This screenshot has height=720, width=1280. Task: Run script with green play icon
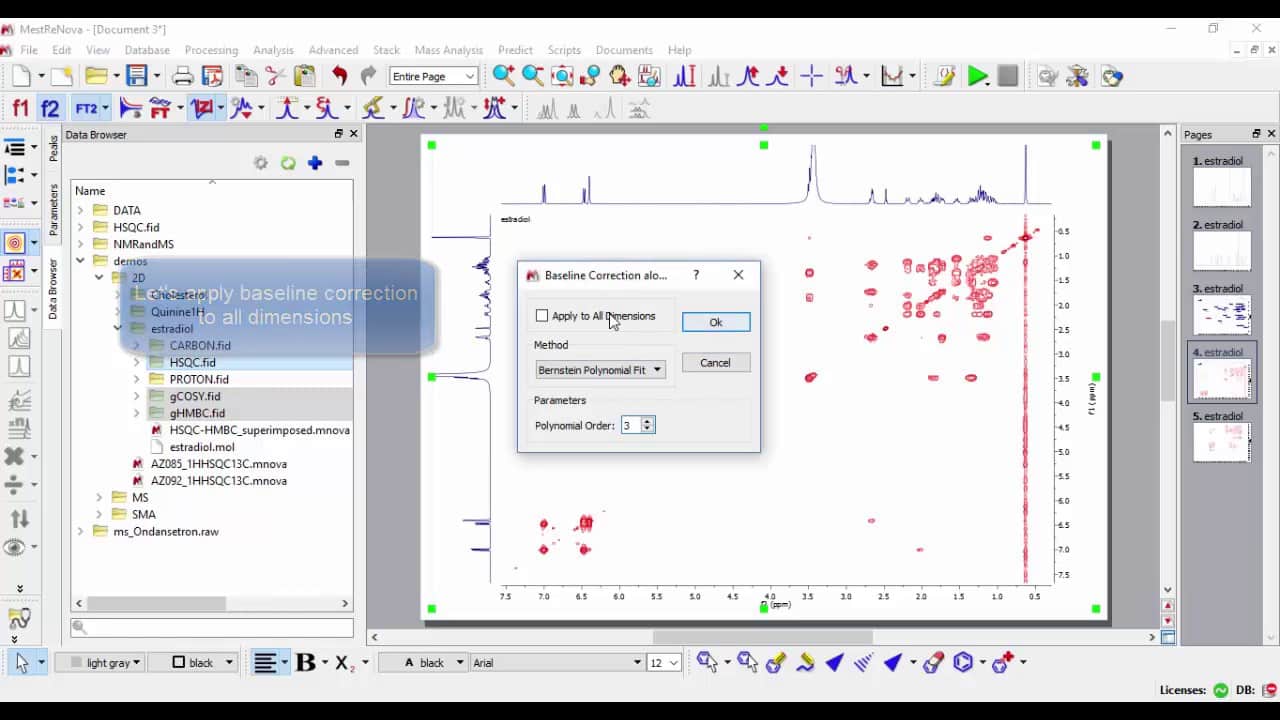[x=978, y=76]
